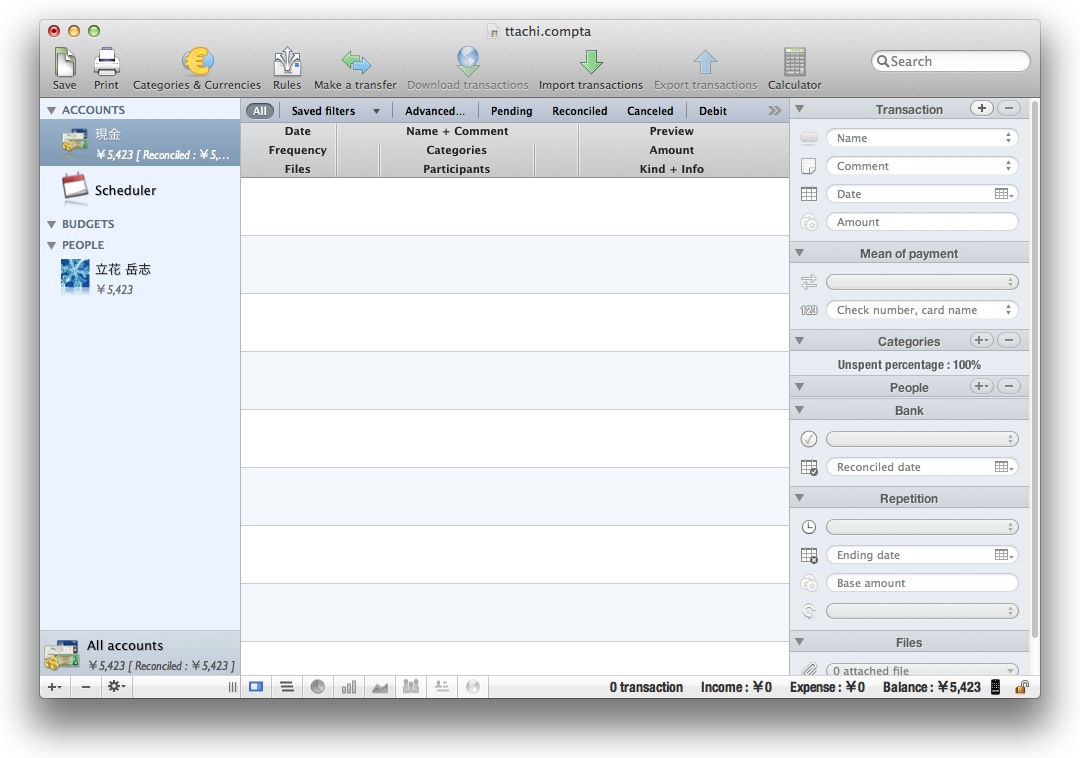Viewport: 1080px width, 758px height.
Task: Add a new transaction with plus button
Action: click(981, 108)
